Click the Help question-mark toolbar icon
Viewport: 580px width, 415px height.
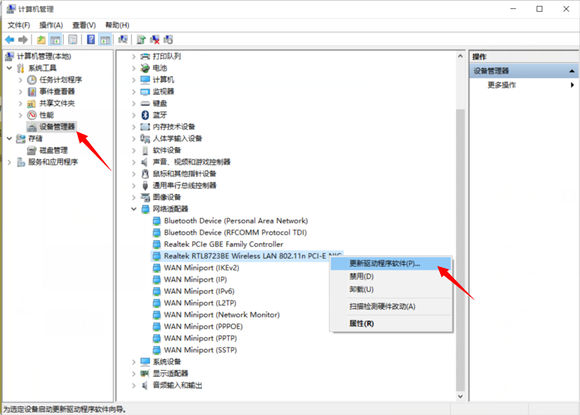click(x=91, y=39)
